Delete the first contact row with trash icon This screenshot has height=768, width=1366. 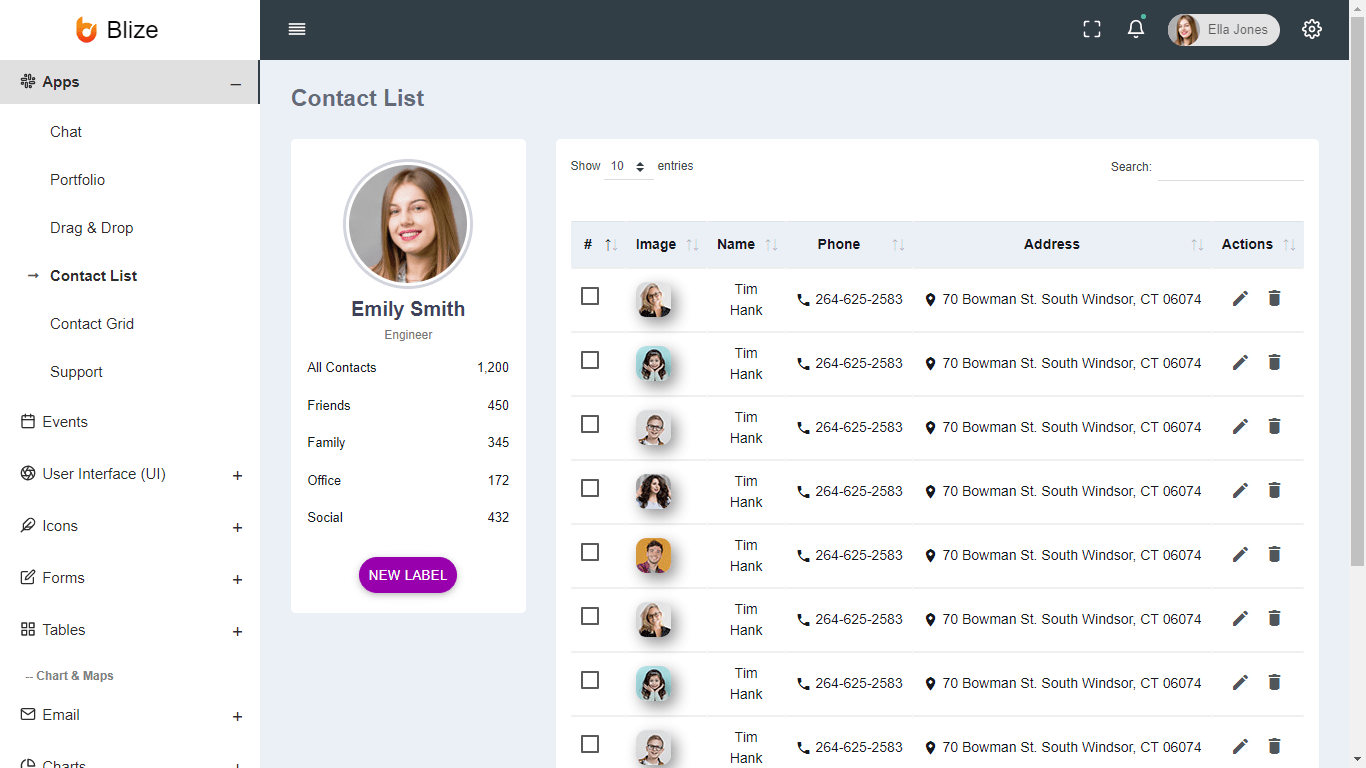click(1274, 298)
